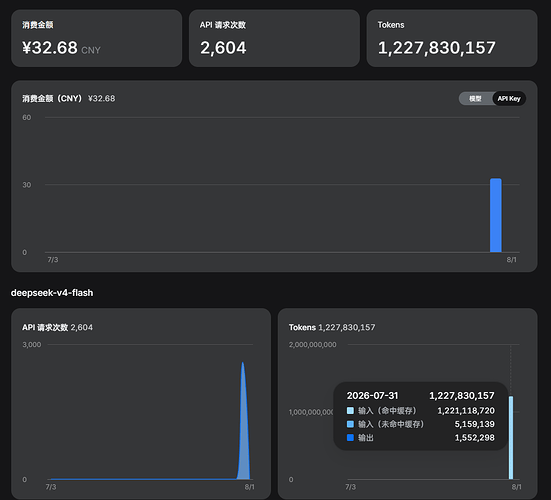551x500 pixels.
Task: Click the Tokens chart title in lower panel
Action: (x=302, y=327)
